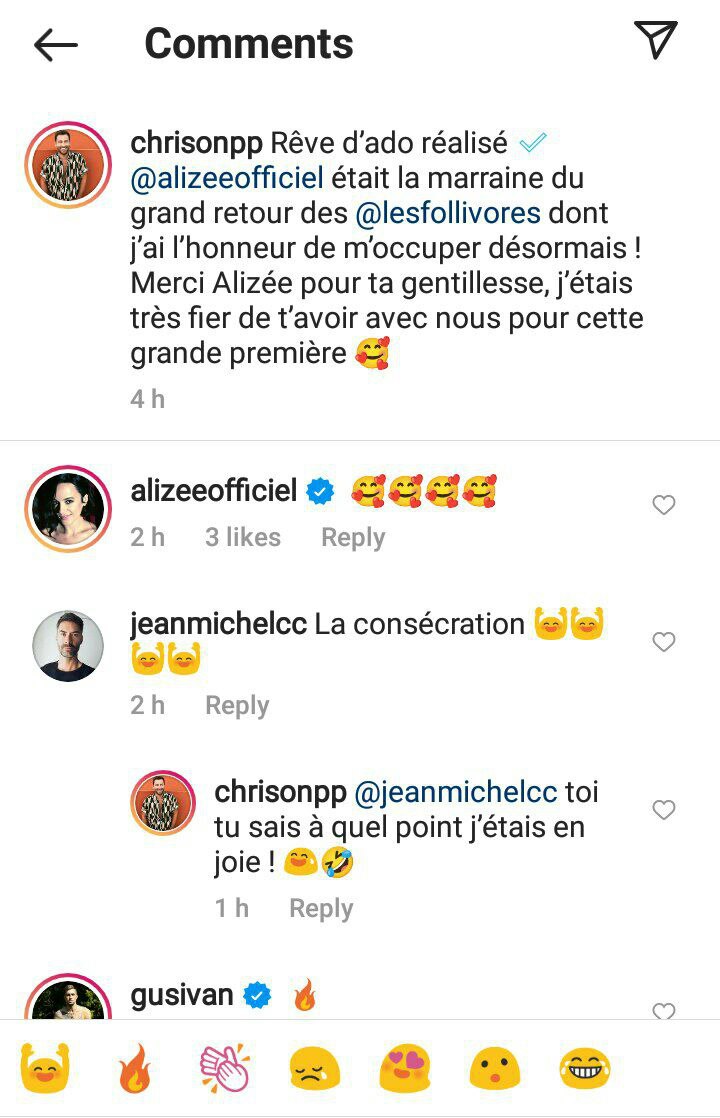Go back using the arrow icon
Screen dimensions: 720x1118
click(56, 44)
